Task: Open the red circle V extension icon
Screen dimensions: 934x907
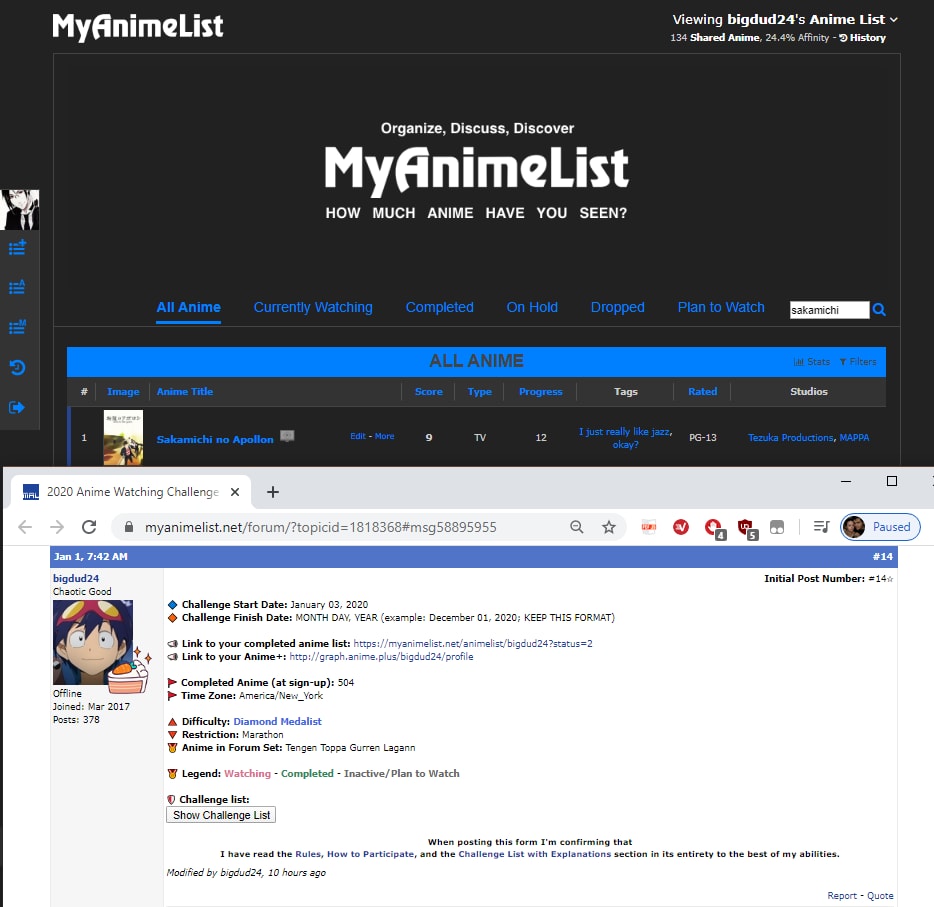Action: 681,527
